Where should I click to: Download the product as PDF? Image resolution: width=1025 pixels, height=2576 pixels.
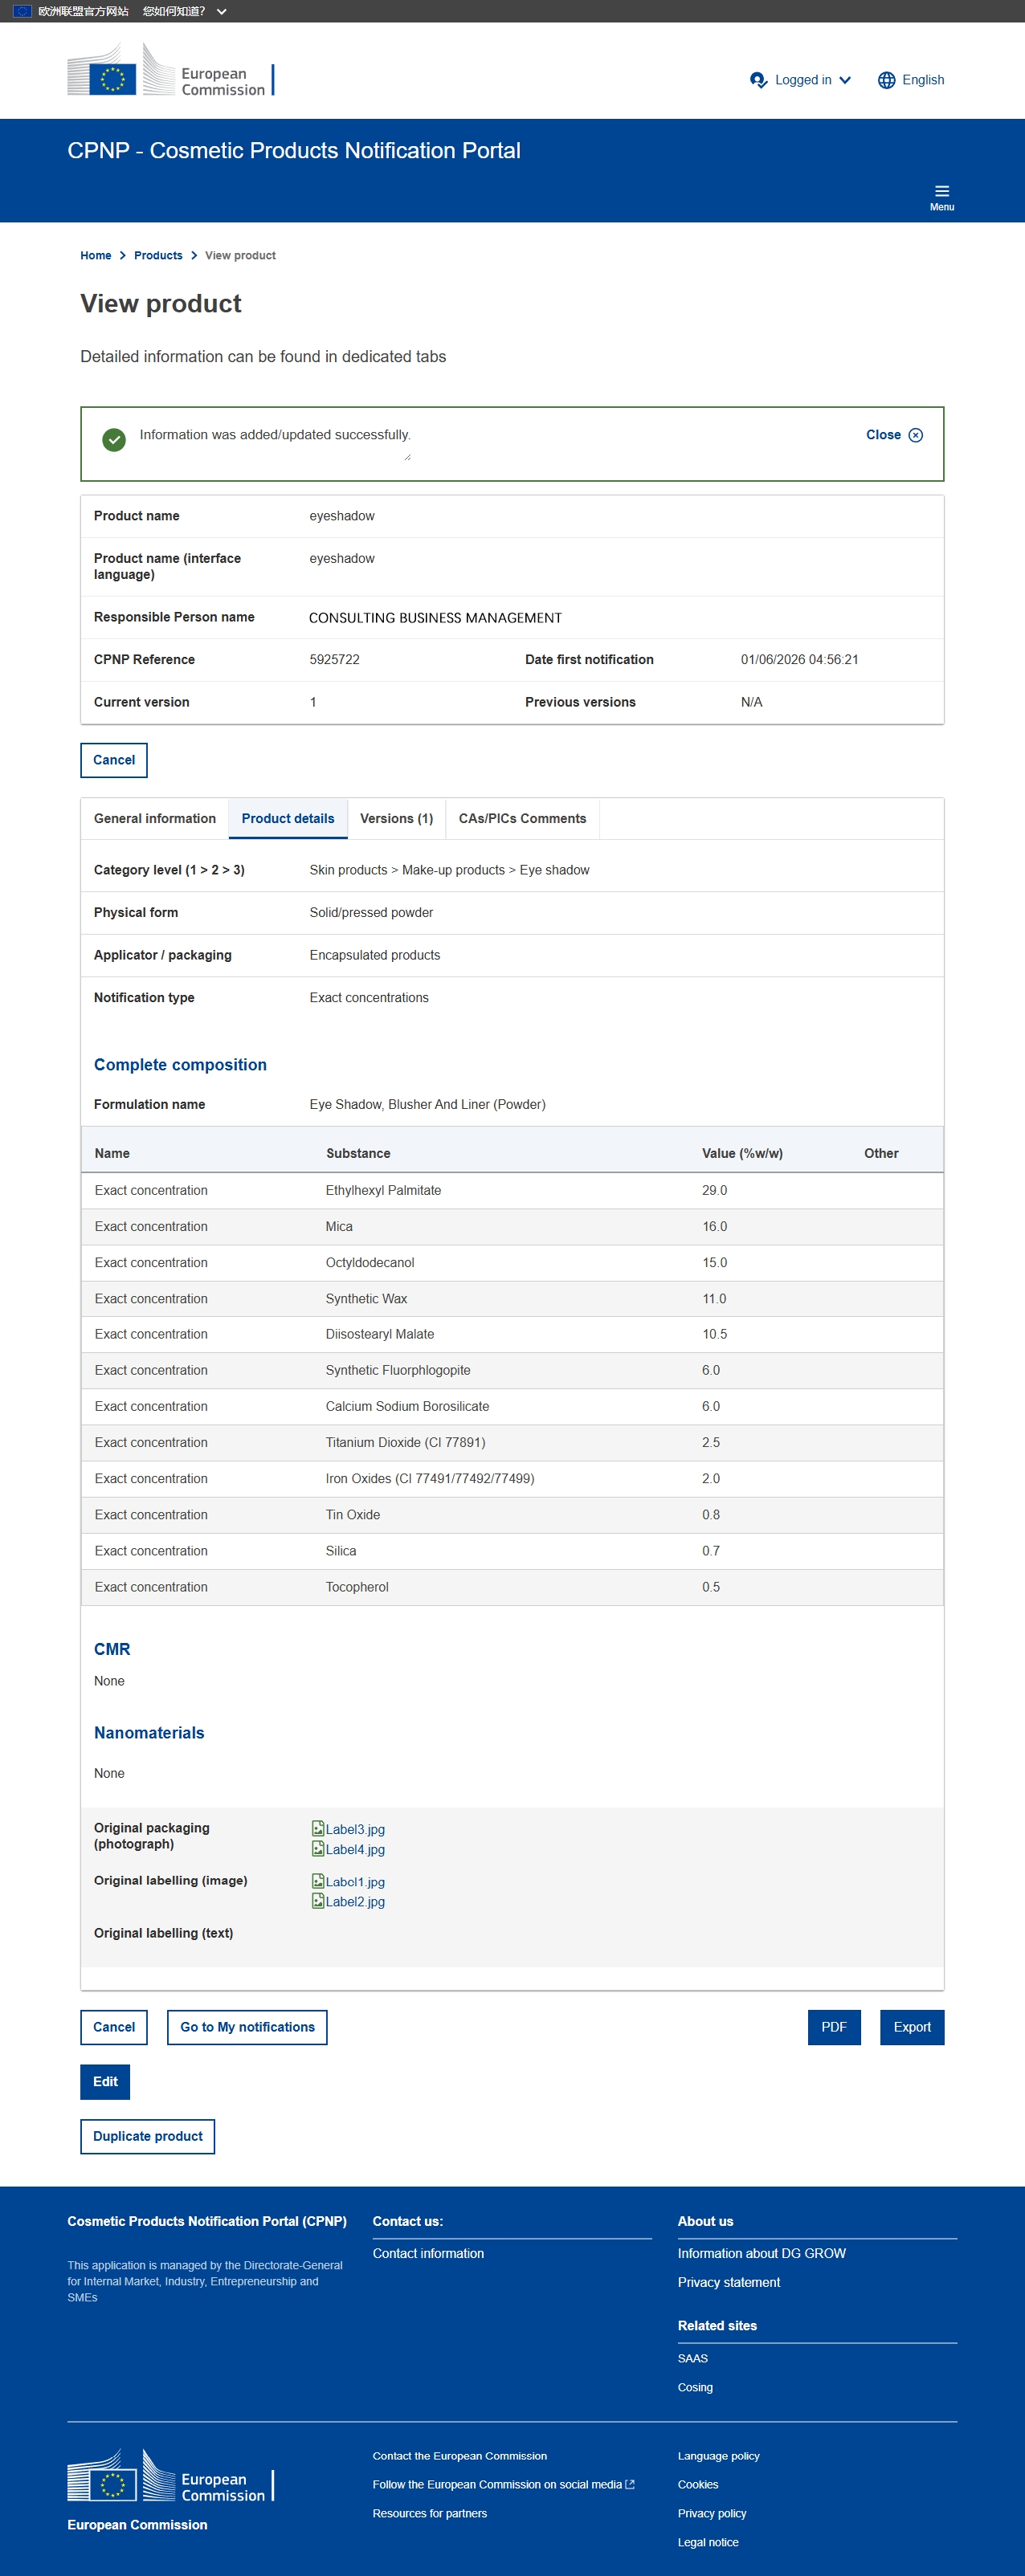pos(834,2027)
